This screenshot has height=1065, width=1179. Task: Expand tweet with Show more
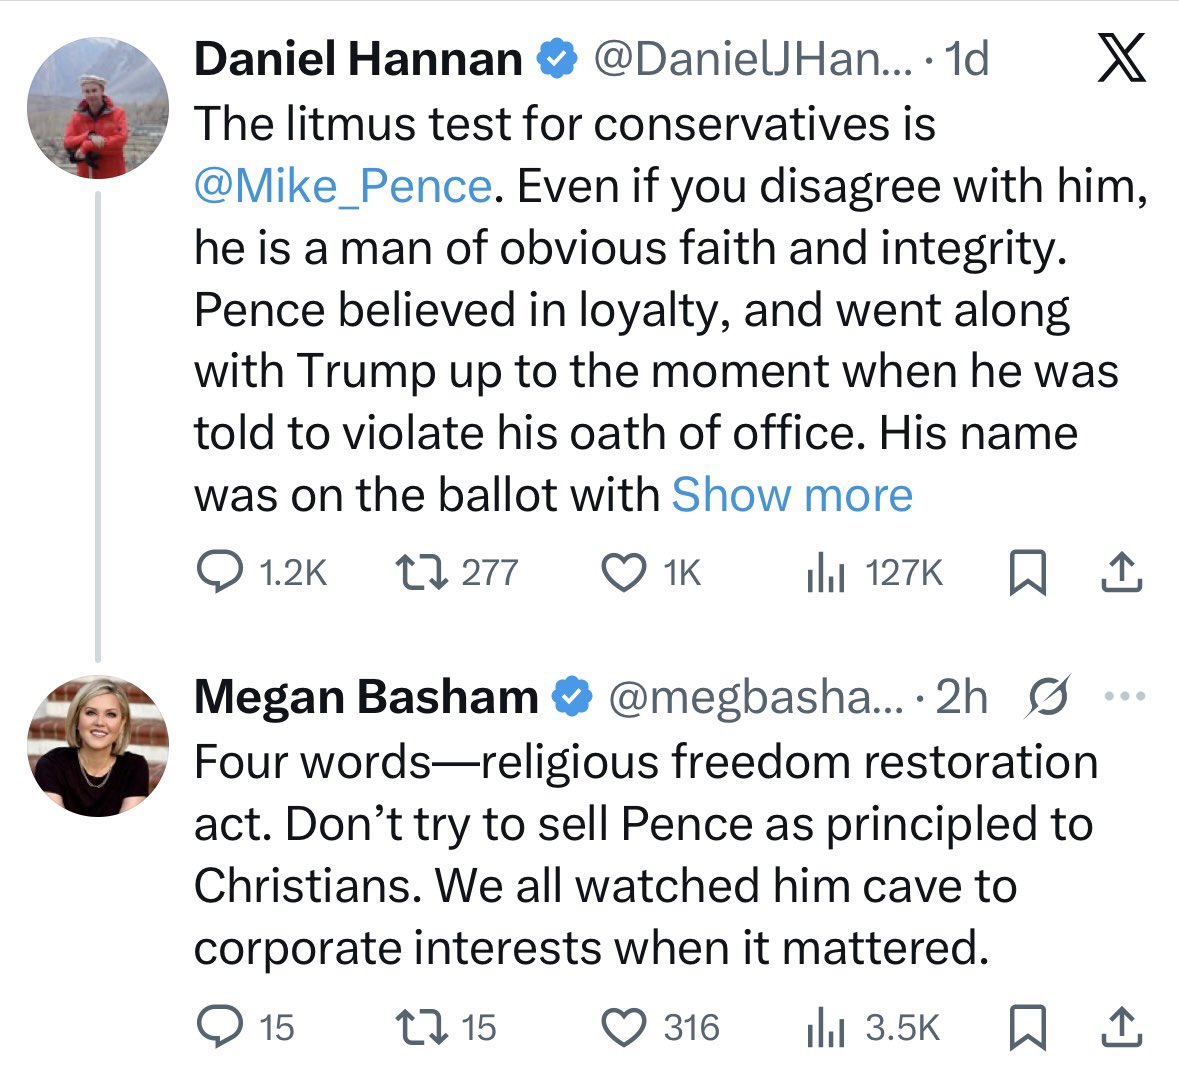pos(792,495)
